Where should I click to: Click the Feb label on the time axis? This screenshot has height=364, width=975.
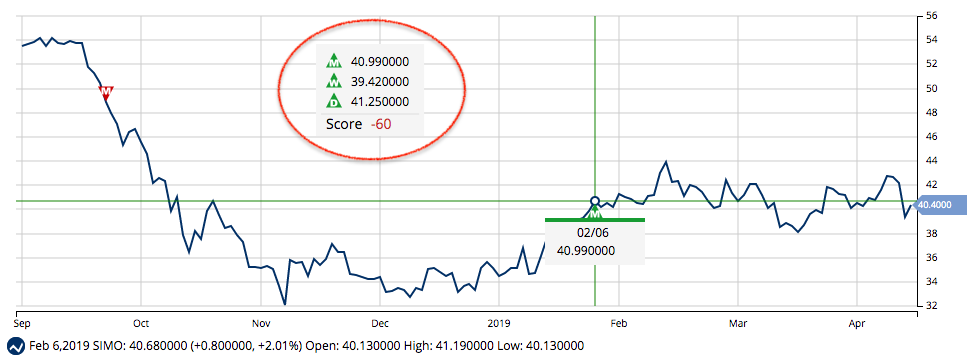pyautogui.click(x=619, y=324)
